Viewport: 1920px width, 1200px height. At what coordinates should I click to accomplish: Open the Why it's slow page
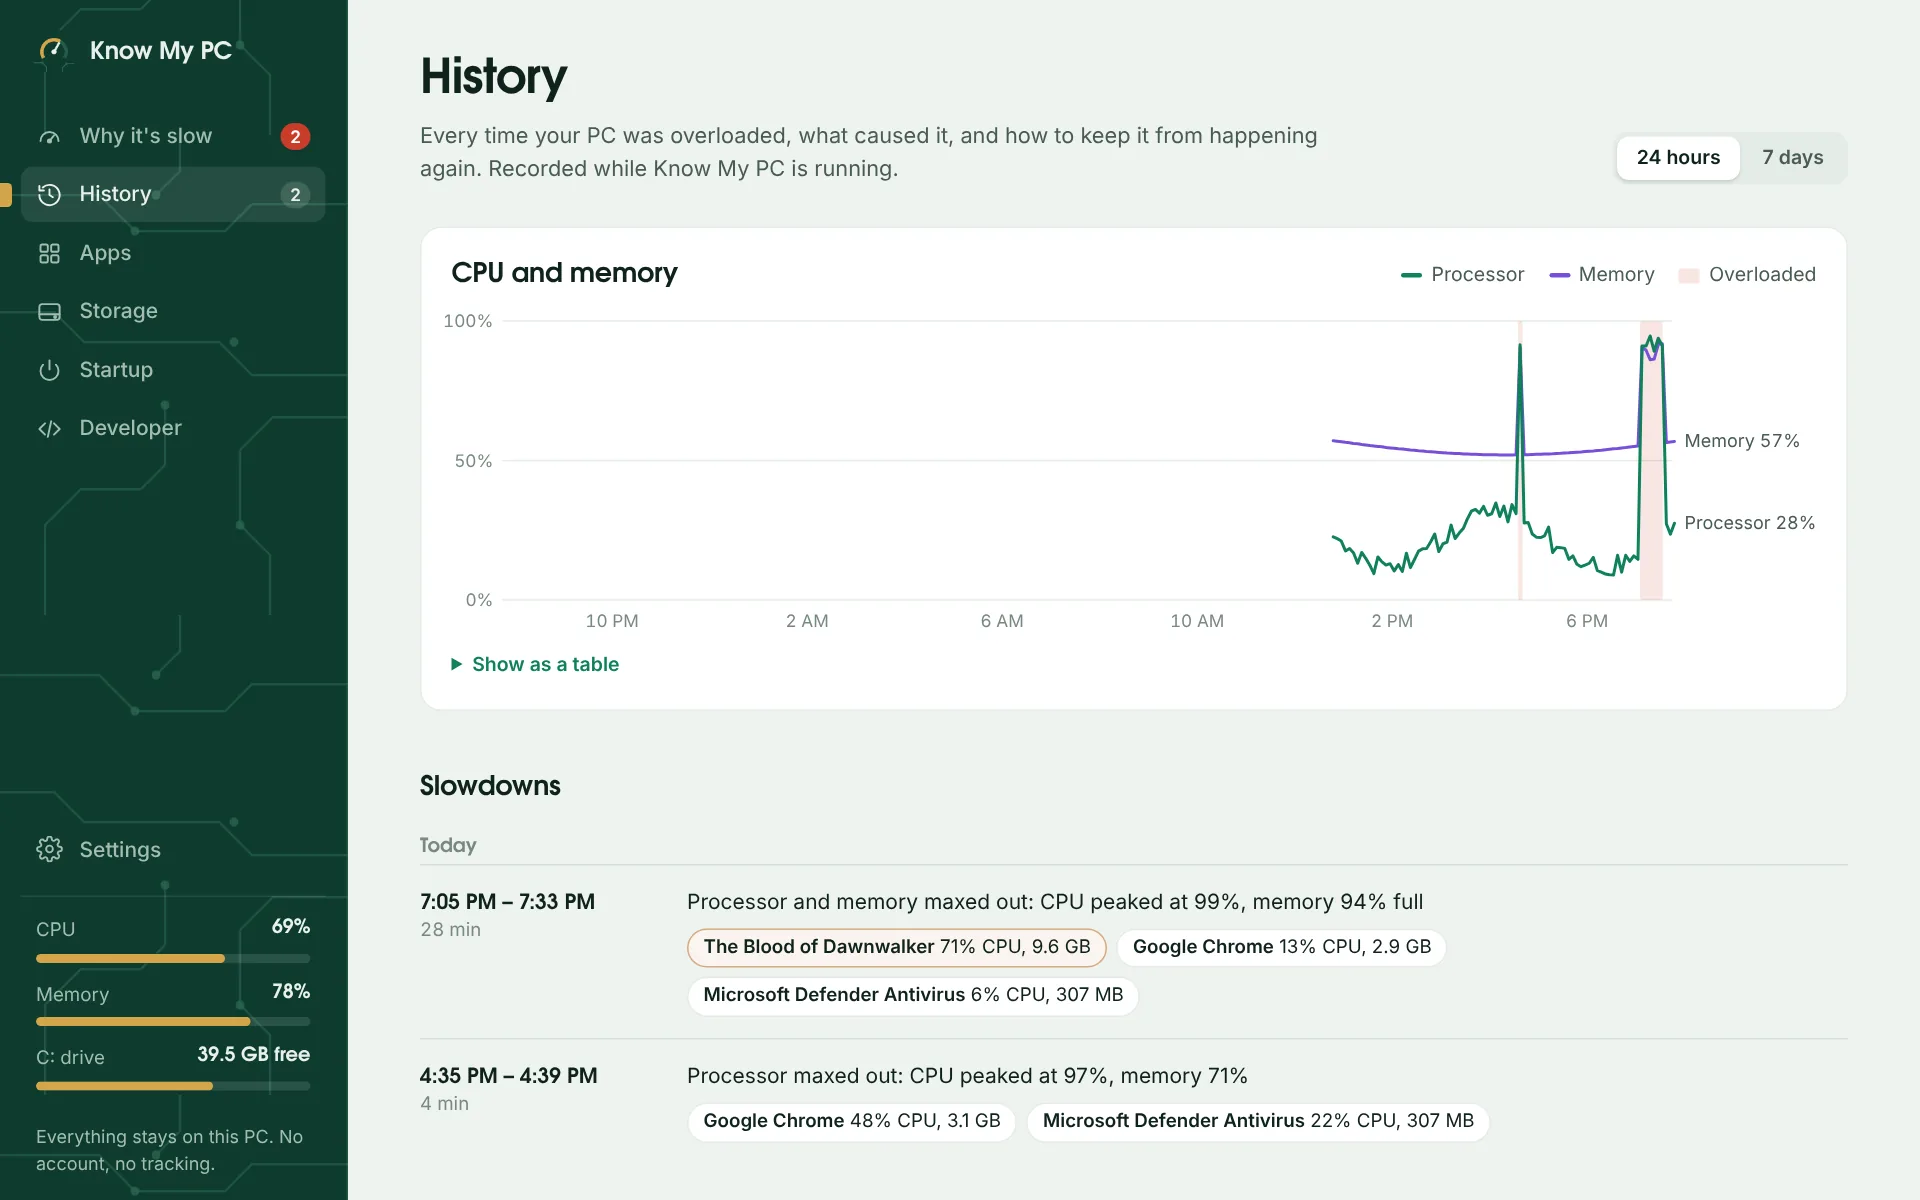coord(173,136)
